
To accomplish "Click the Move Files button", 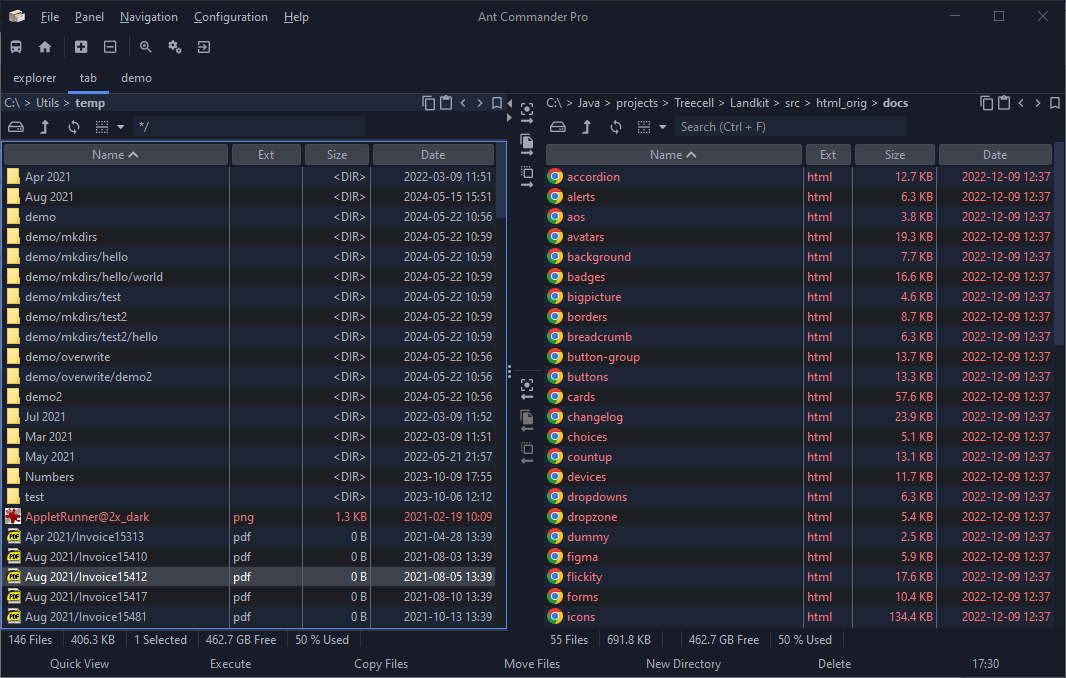I will tap(532, 664).
